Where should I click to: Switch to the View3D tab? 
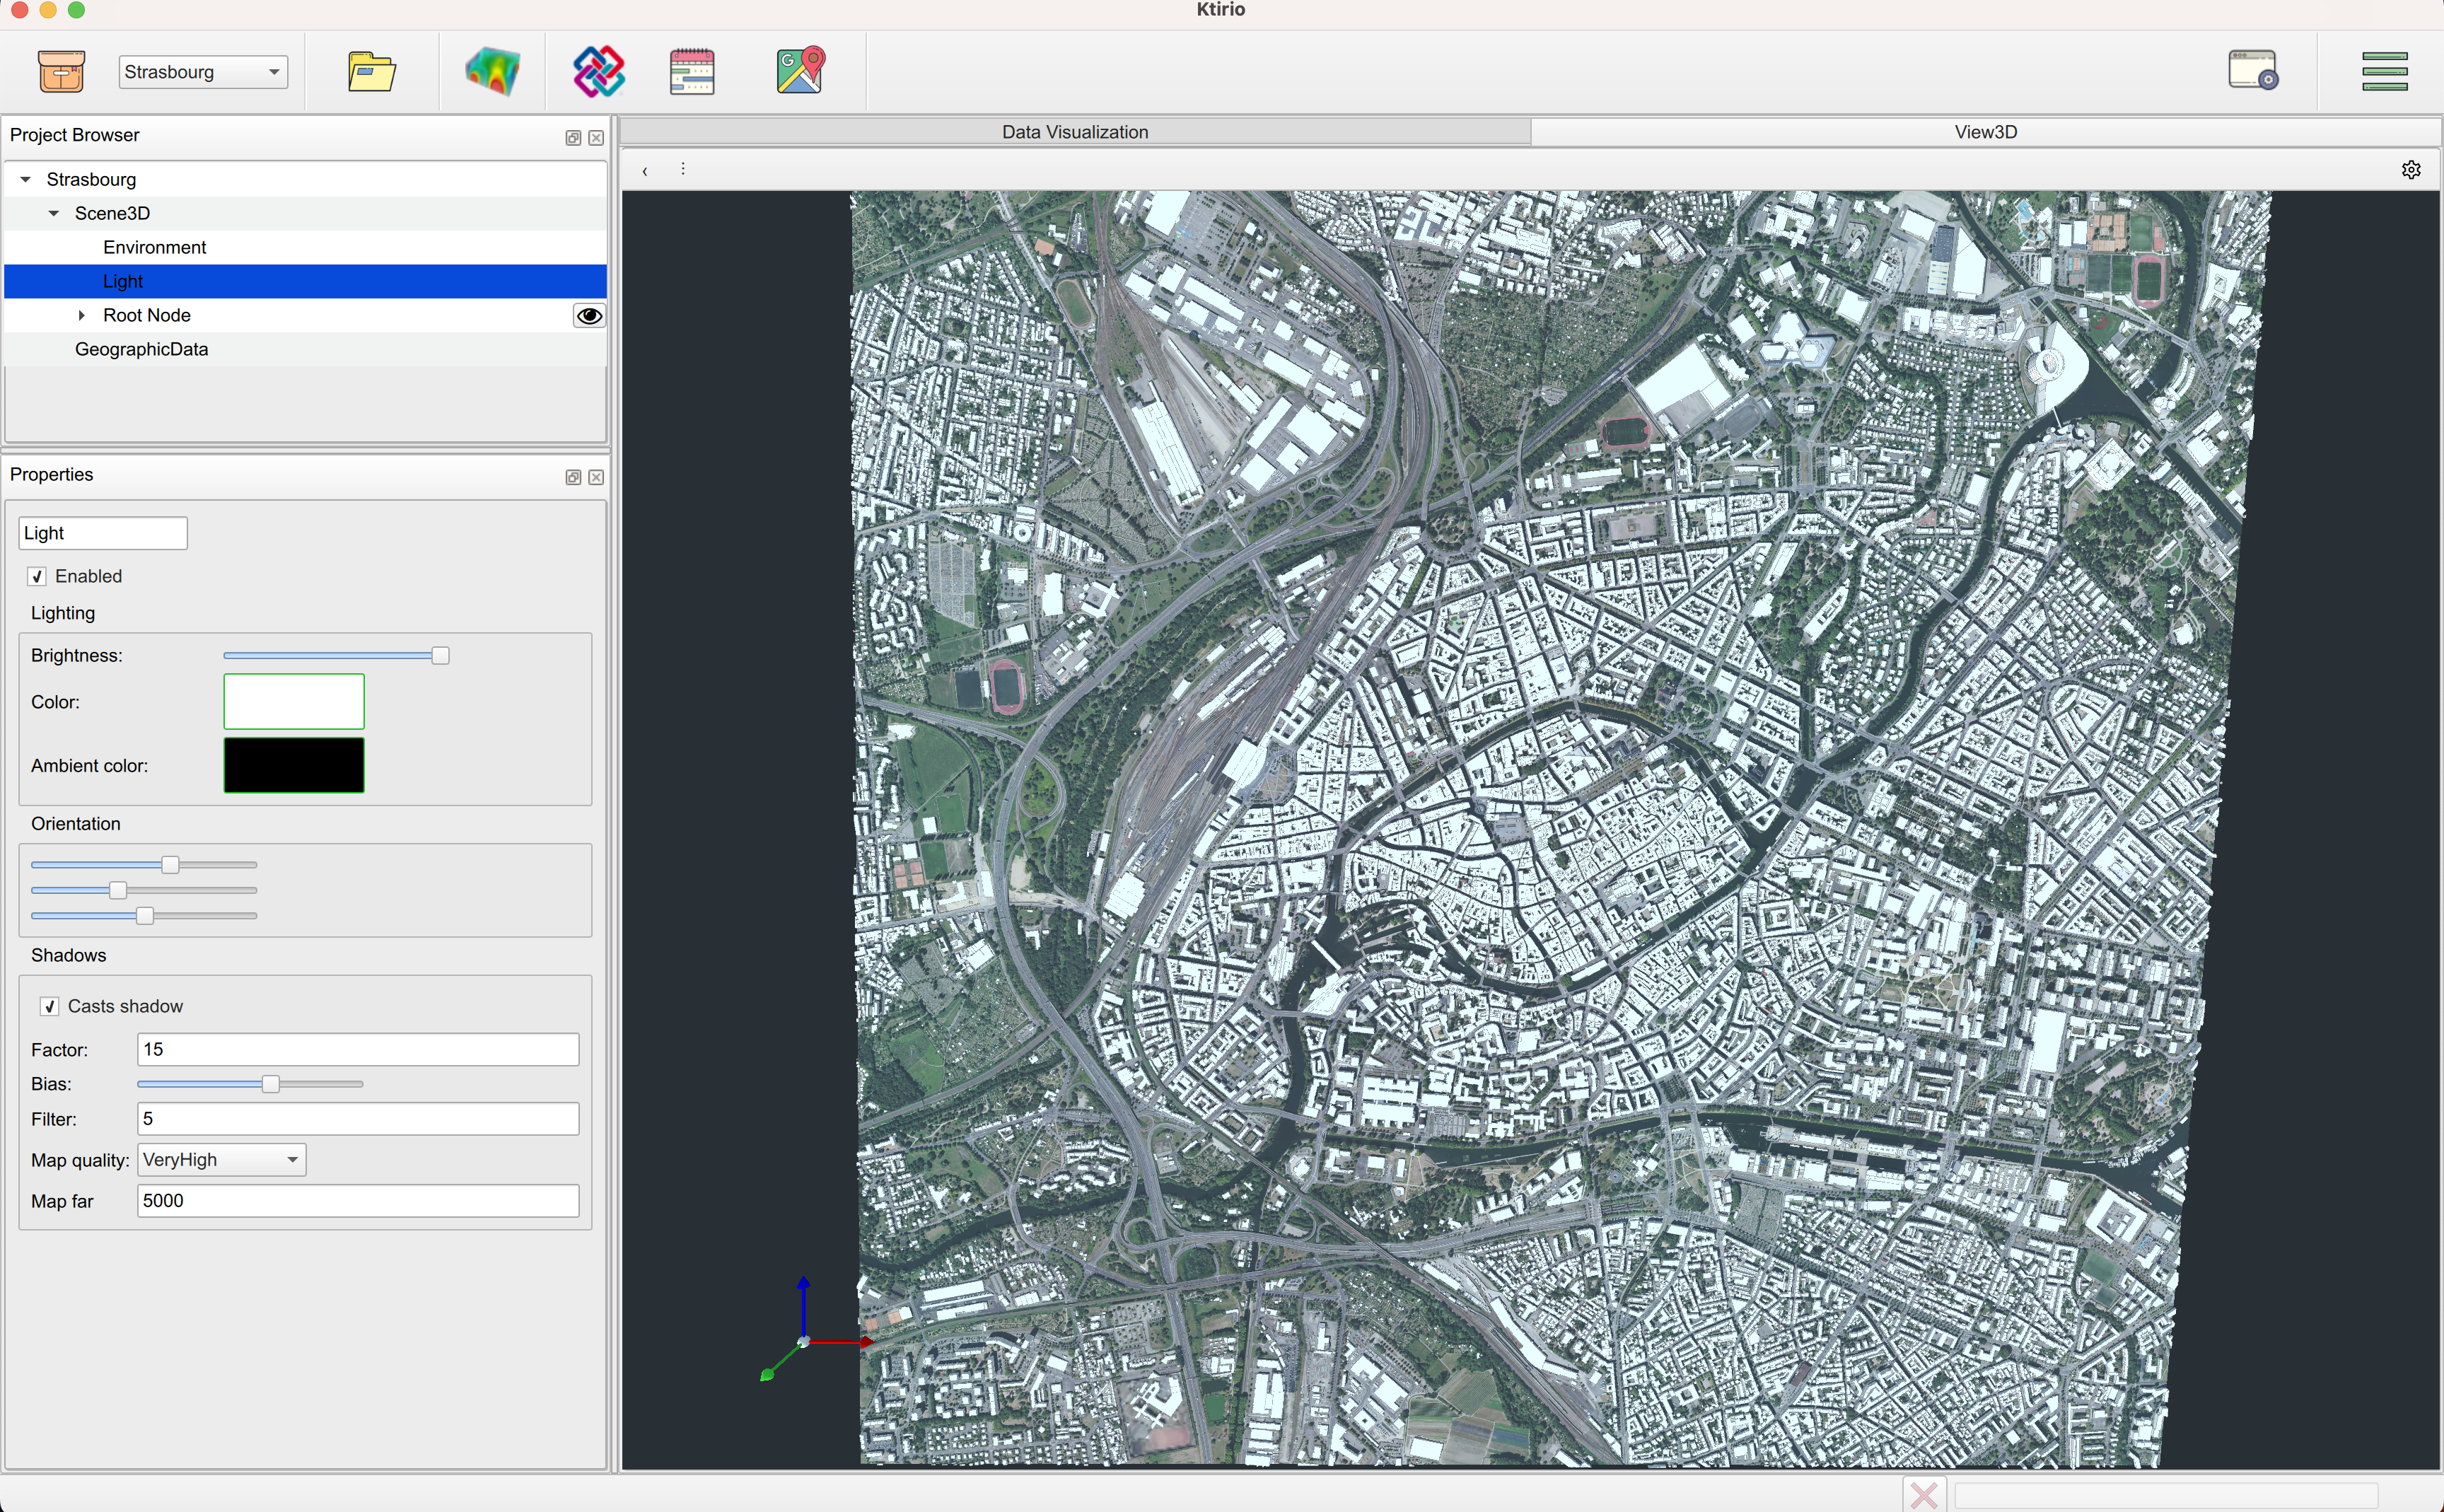1985,132
